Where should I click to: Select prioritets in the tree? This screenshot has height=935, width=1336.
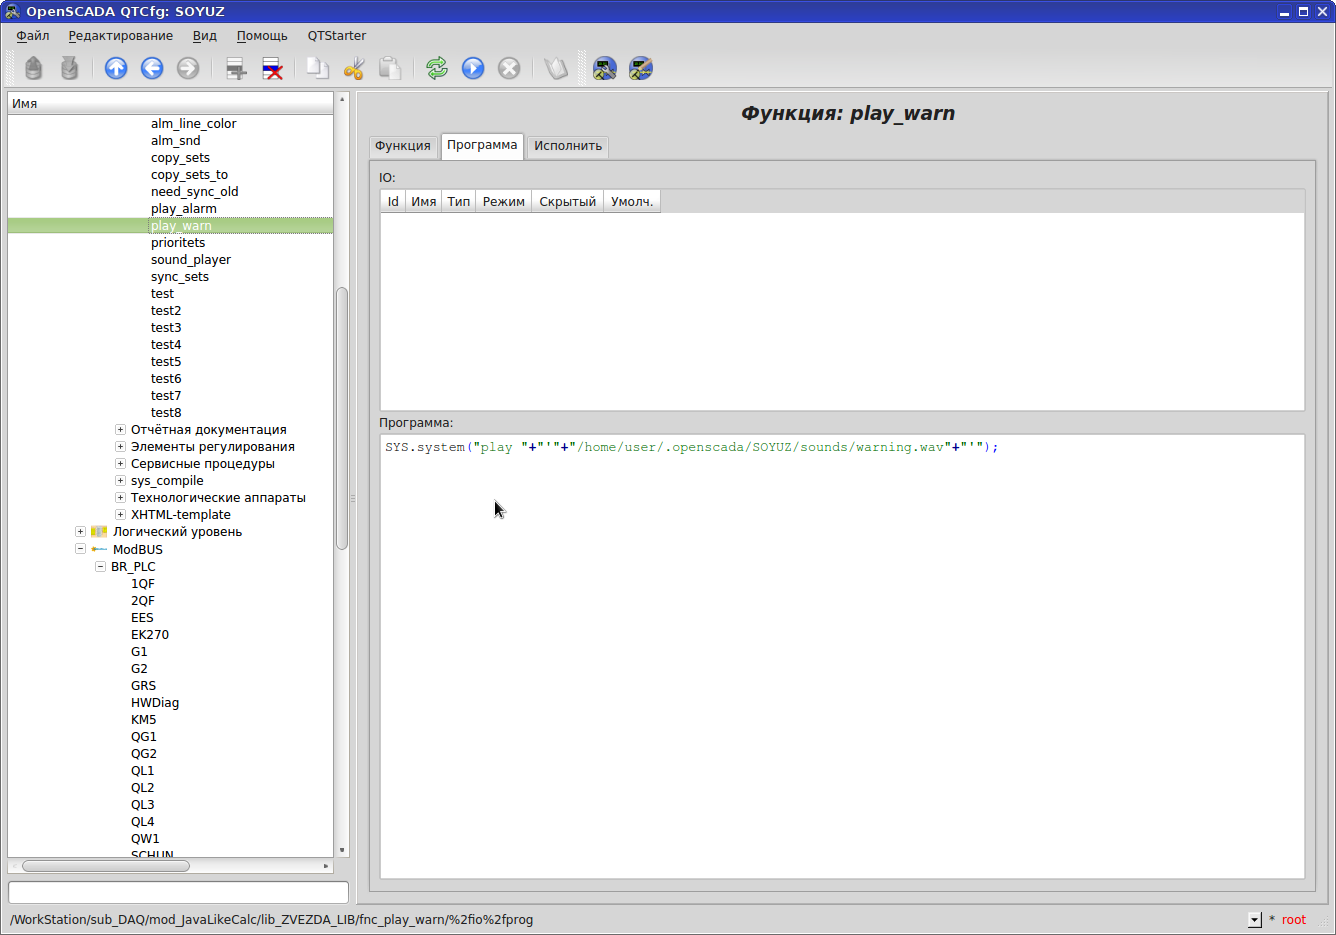tap(178, 243)
